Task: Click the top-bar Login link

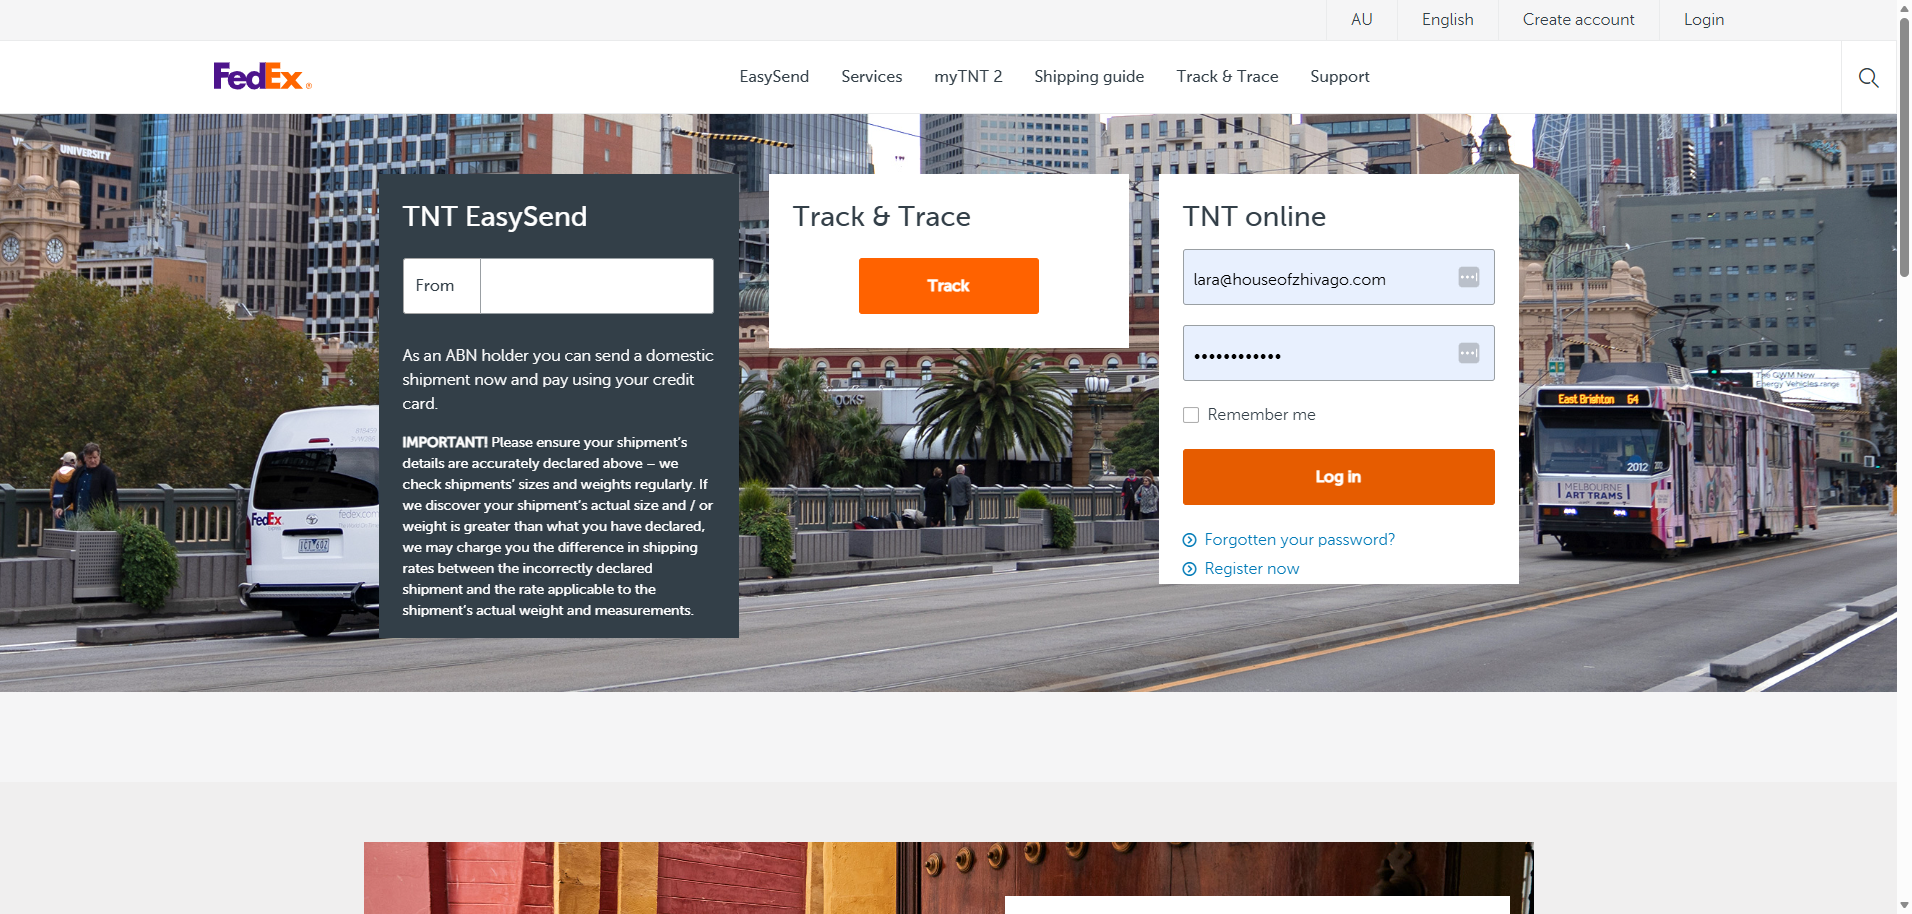Action: 1703,20
